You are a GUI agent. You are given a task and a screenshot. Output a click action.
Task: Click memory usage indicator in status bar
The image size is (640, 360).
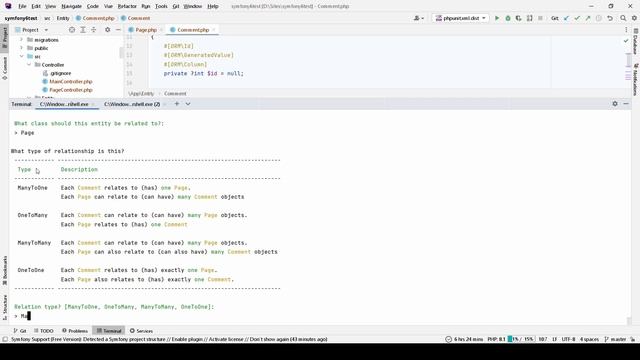[x=521, y=339]
